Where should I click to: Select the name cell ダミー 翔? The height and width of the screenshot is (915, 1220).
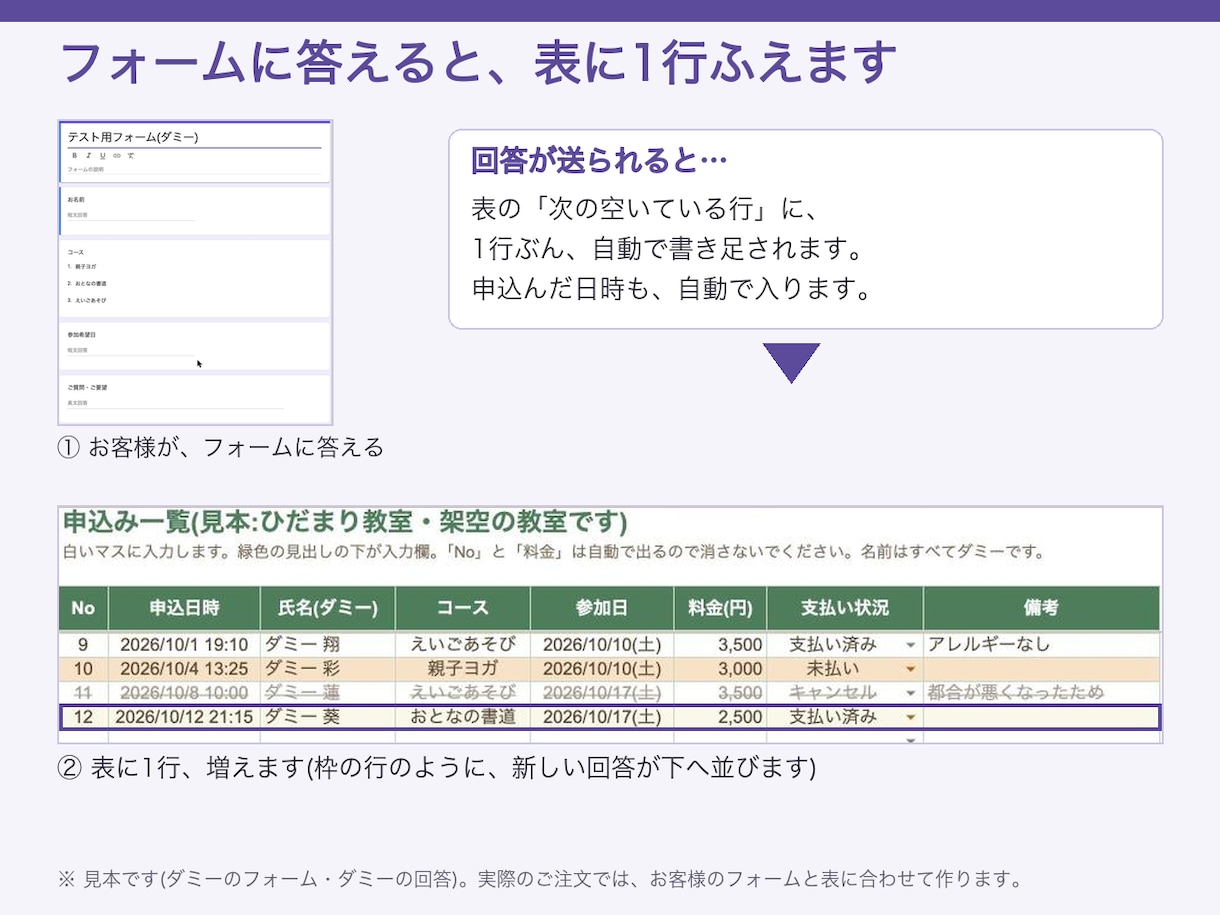pyautogui.click(x=327, y=645)
